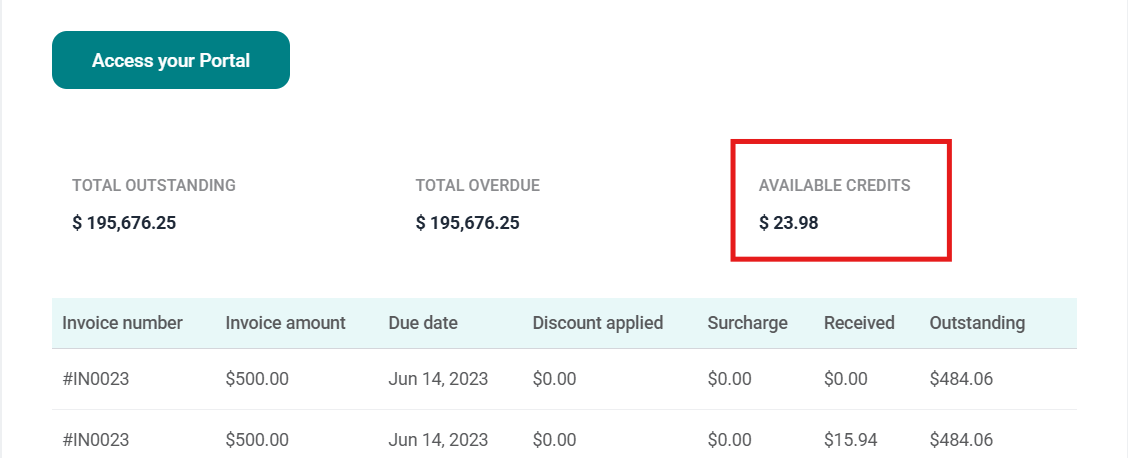Click the Access your Portal button

171,60
